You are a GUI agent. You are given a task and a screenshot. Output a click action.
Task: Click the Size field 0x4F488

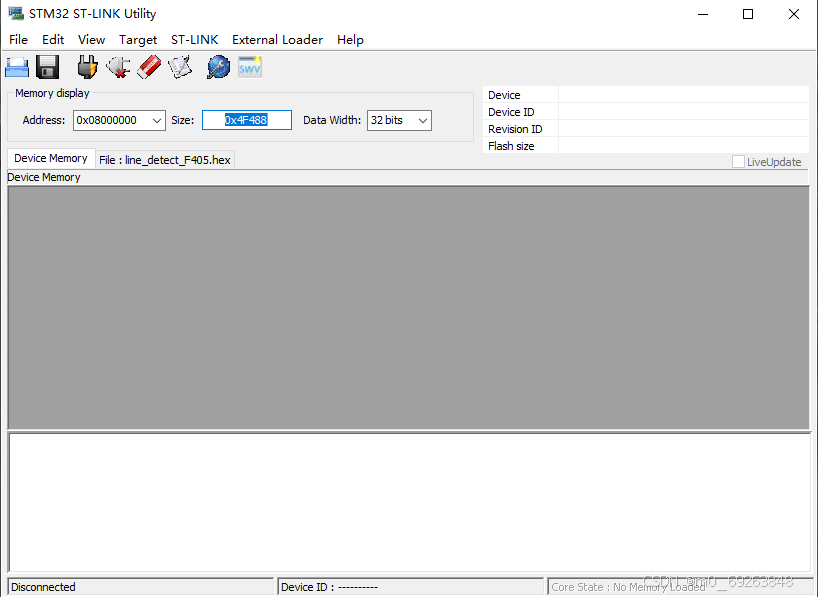[x=247, y=120]
